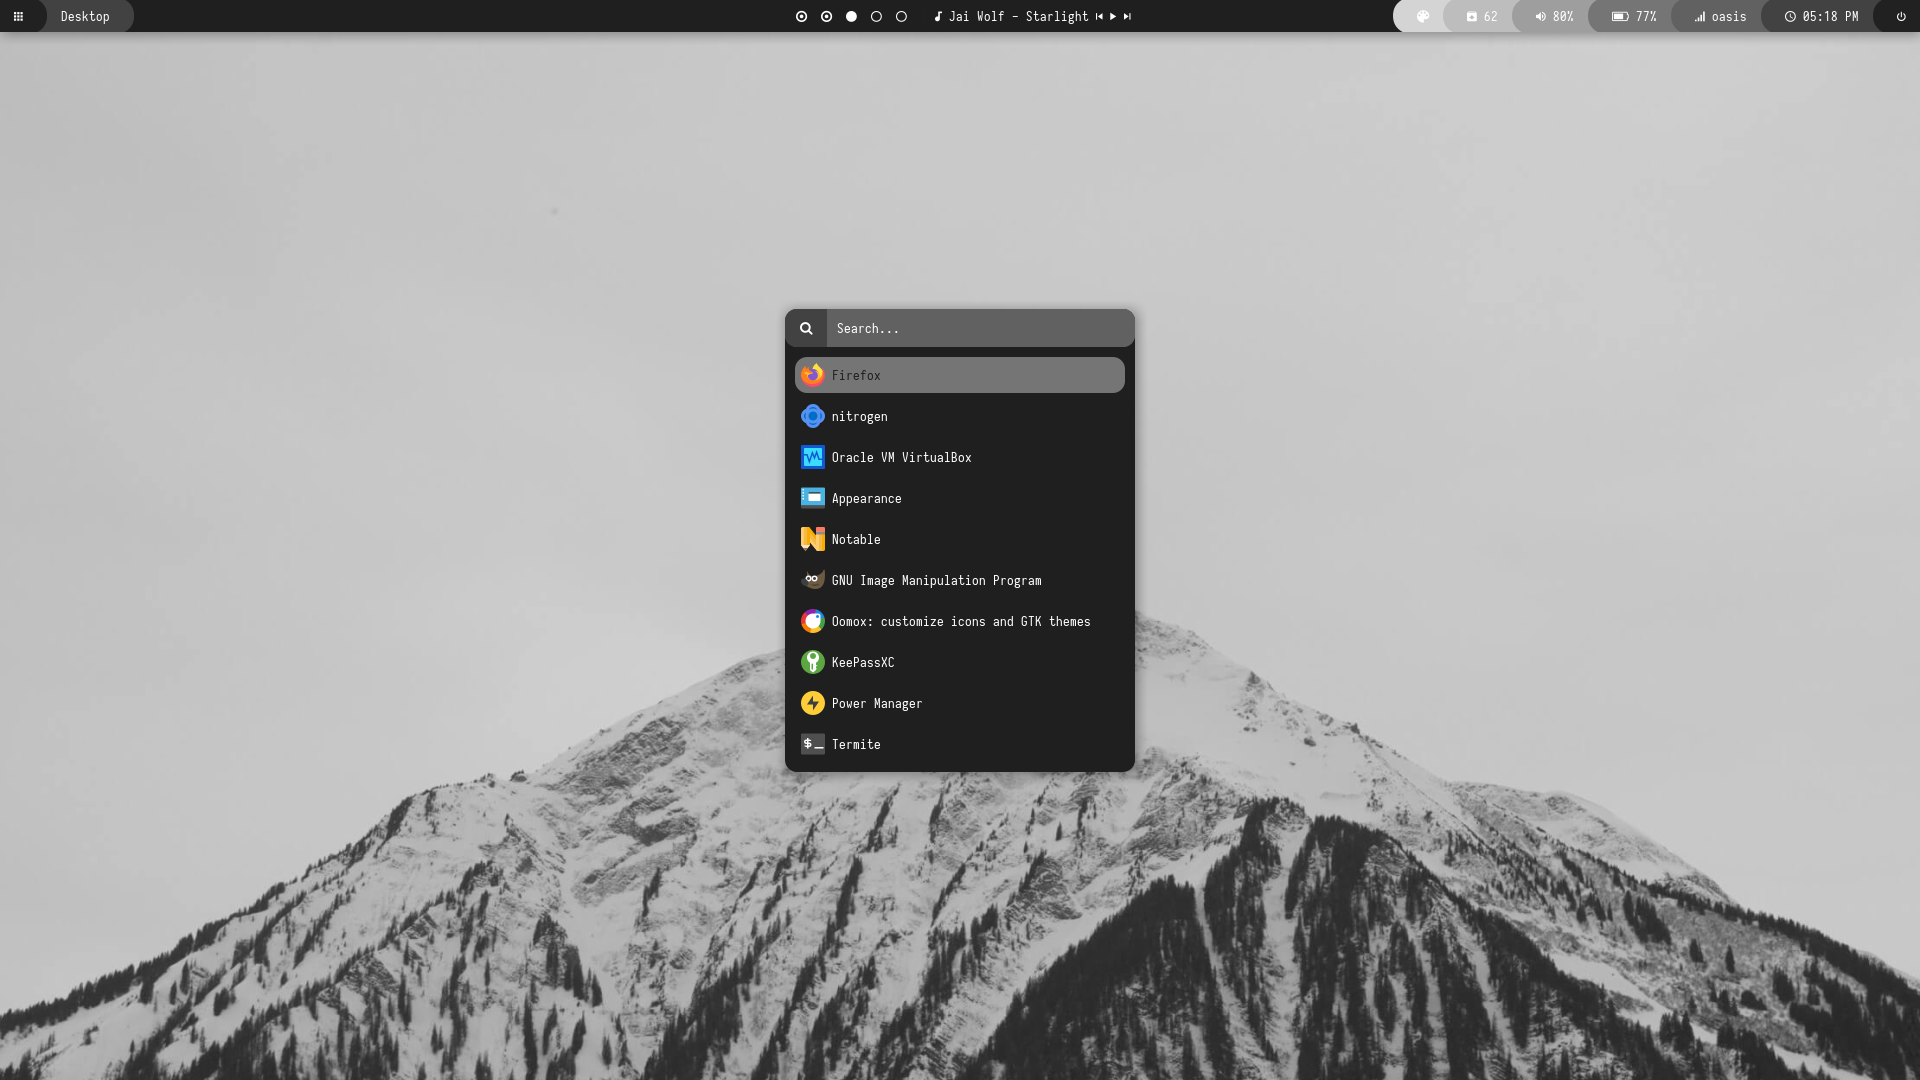This screenshot has width=1920, height=1080.
Task: Switch to the fourth workspace circle
Action: (x=876, y=16)
